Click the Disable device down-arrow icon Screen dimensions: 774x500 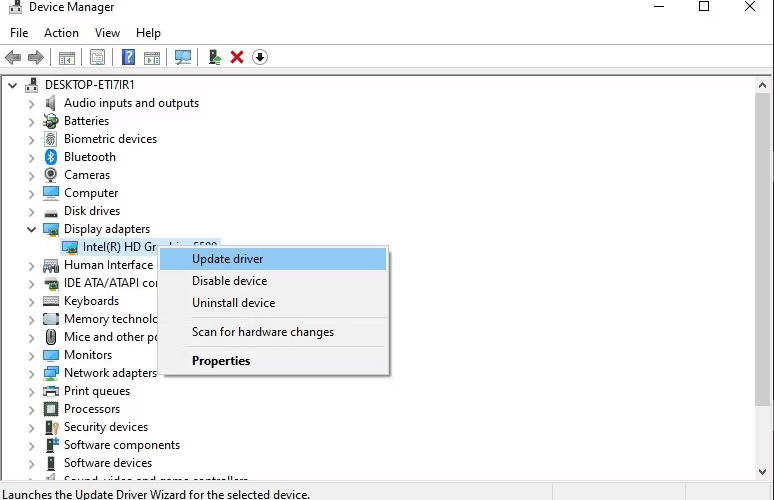coord(260,57)
